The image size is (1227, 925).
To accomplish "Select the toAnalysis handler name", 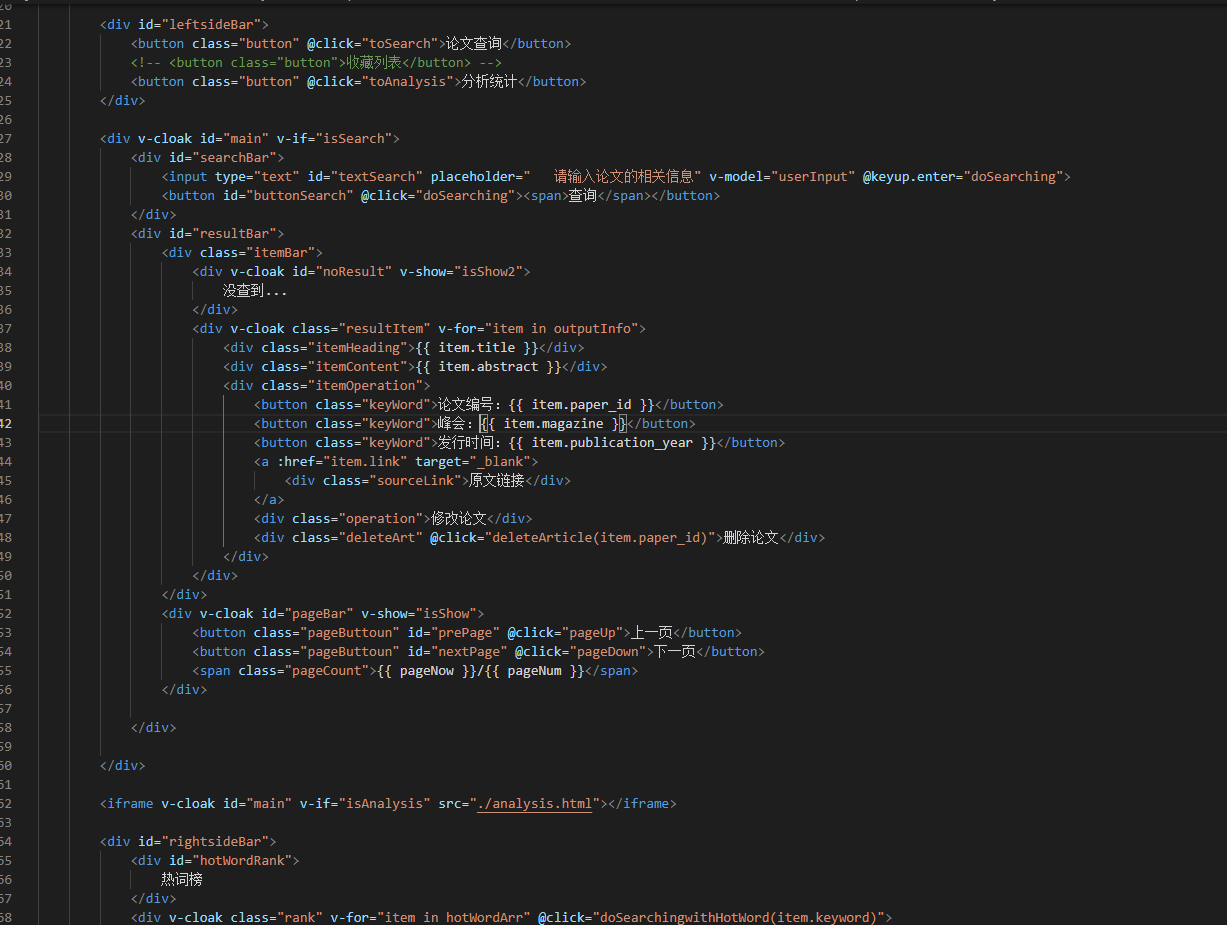I will pos(408,81).
